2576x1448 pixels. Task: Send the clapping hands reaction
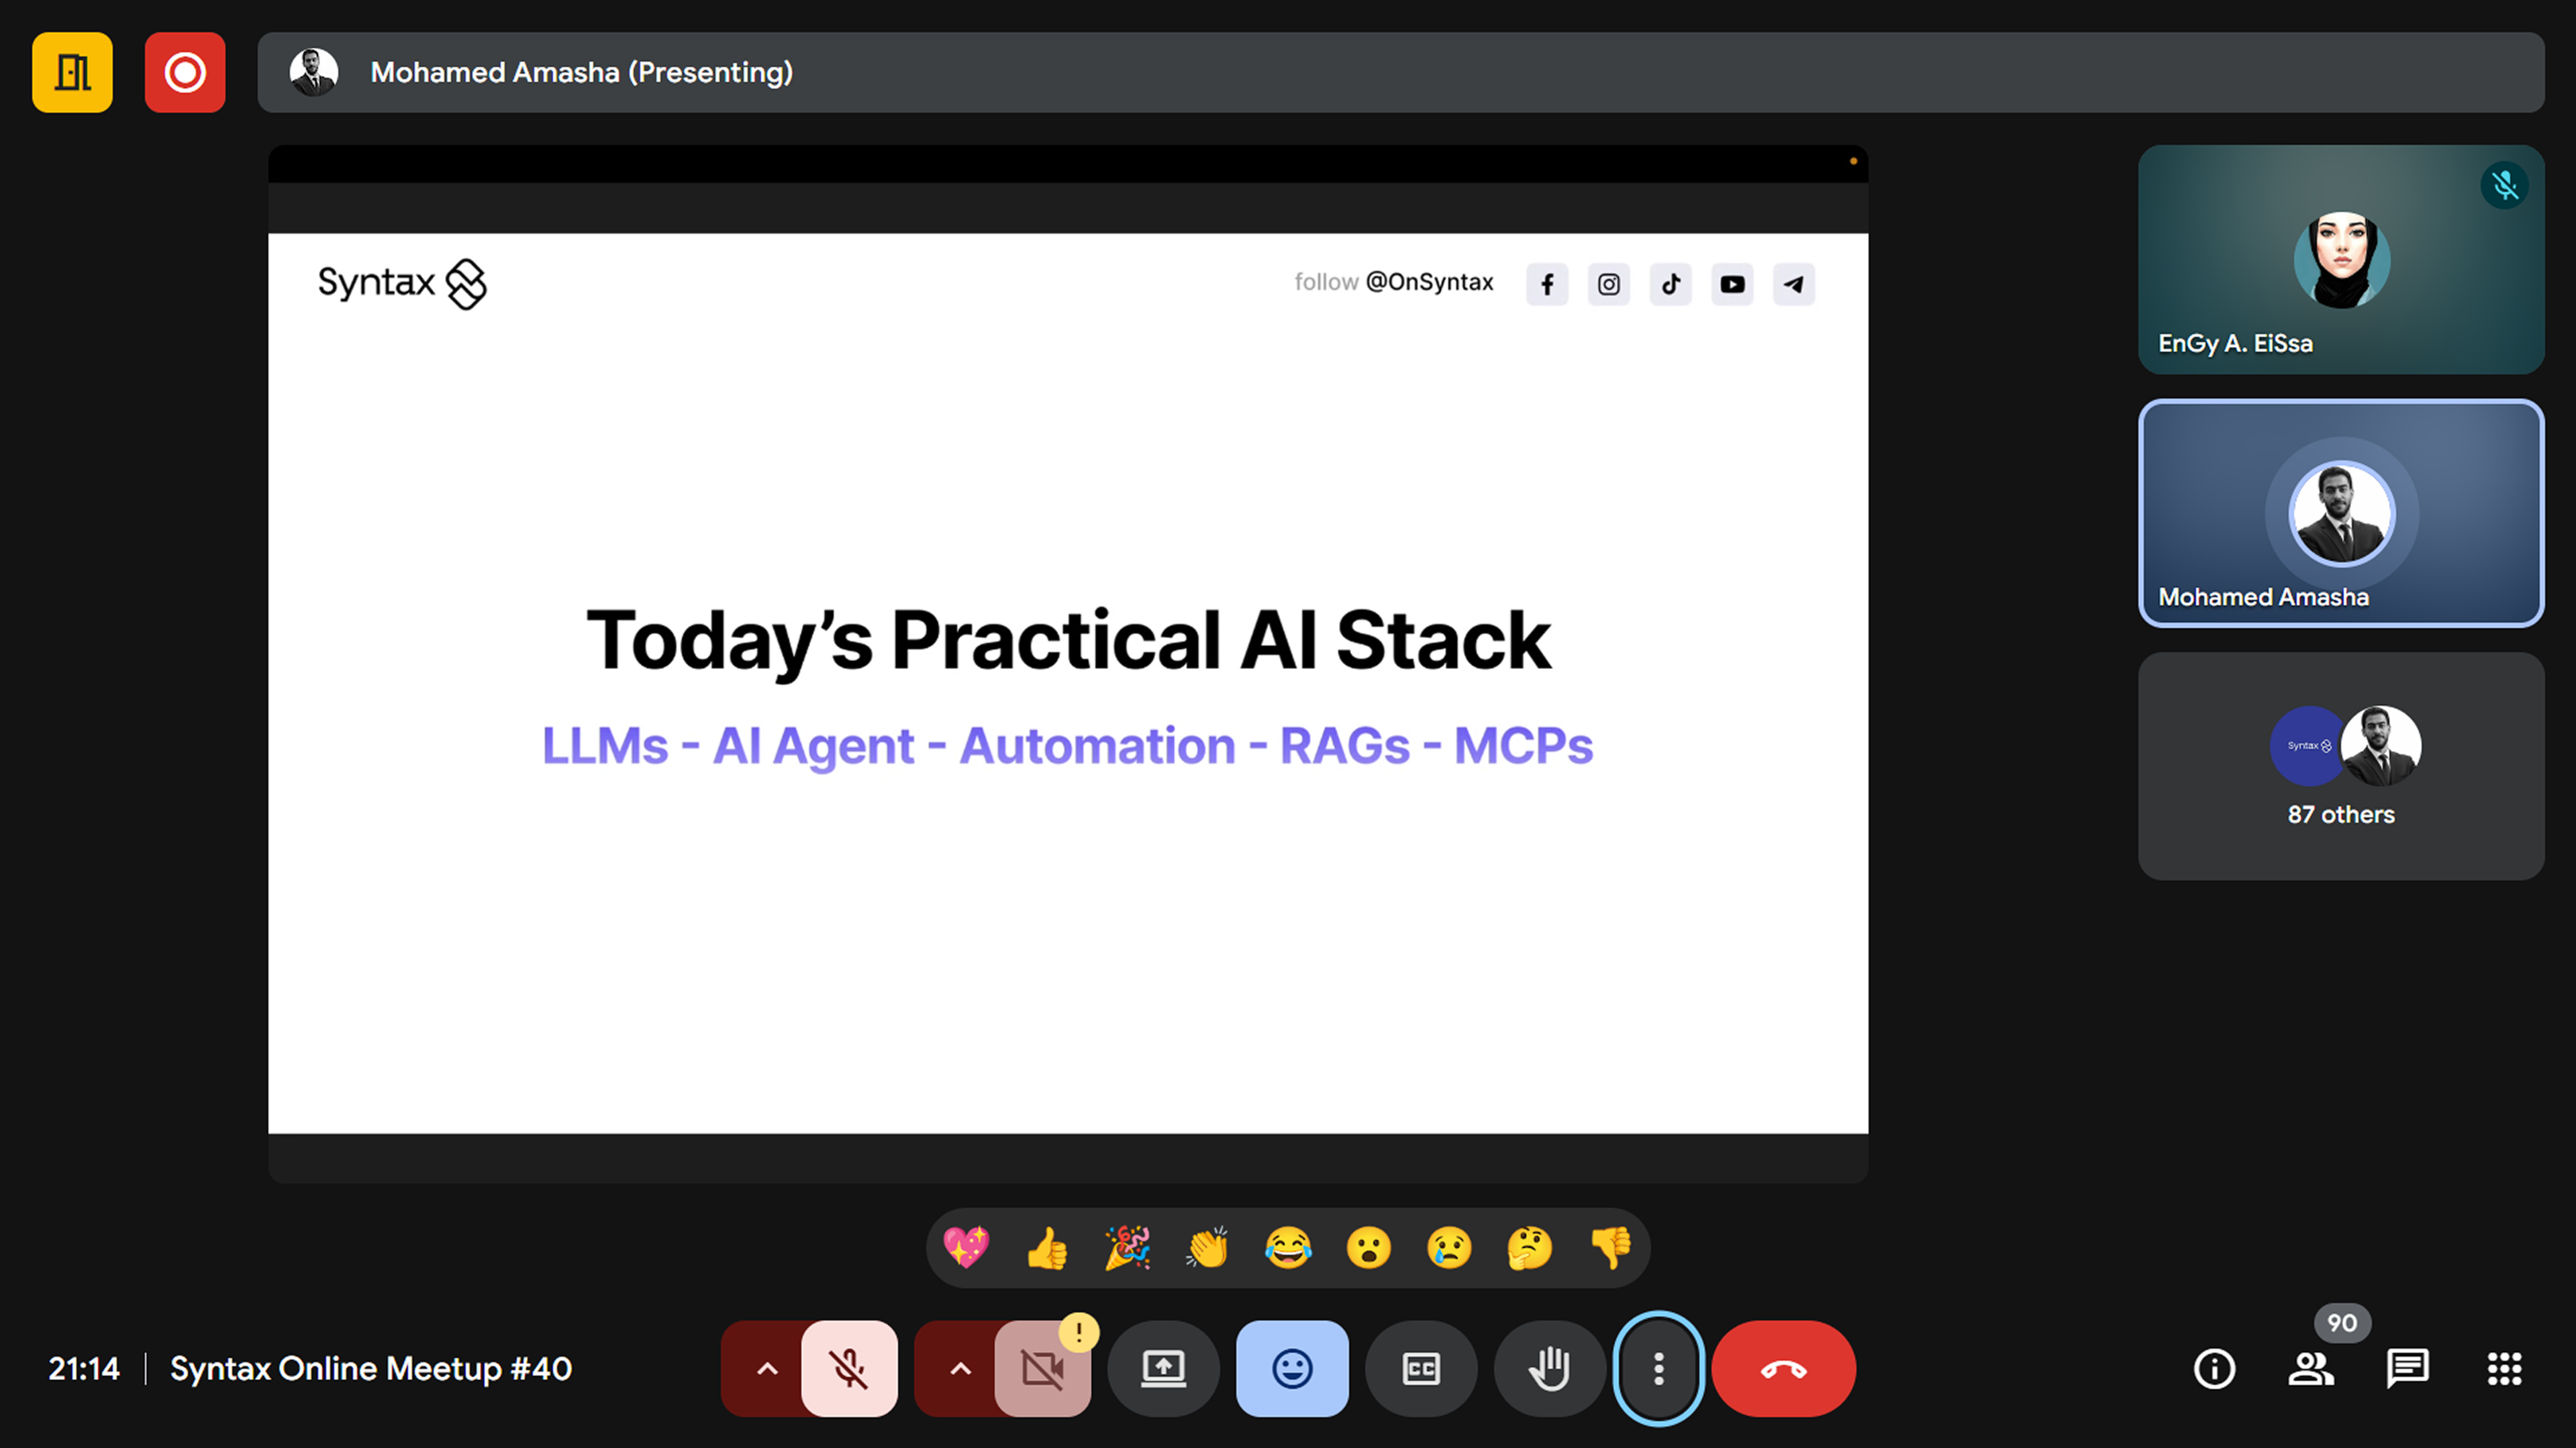coord(1207,1247)
